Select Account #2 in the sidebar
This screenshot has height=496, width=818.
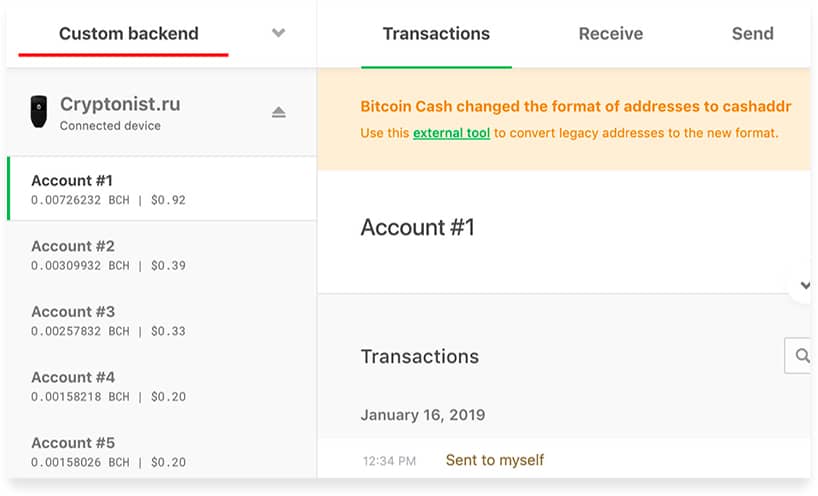(x=163, y=255)
